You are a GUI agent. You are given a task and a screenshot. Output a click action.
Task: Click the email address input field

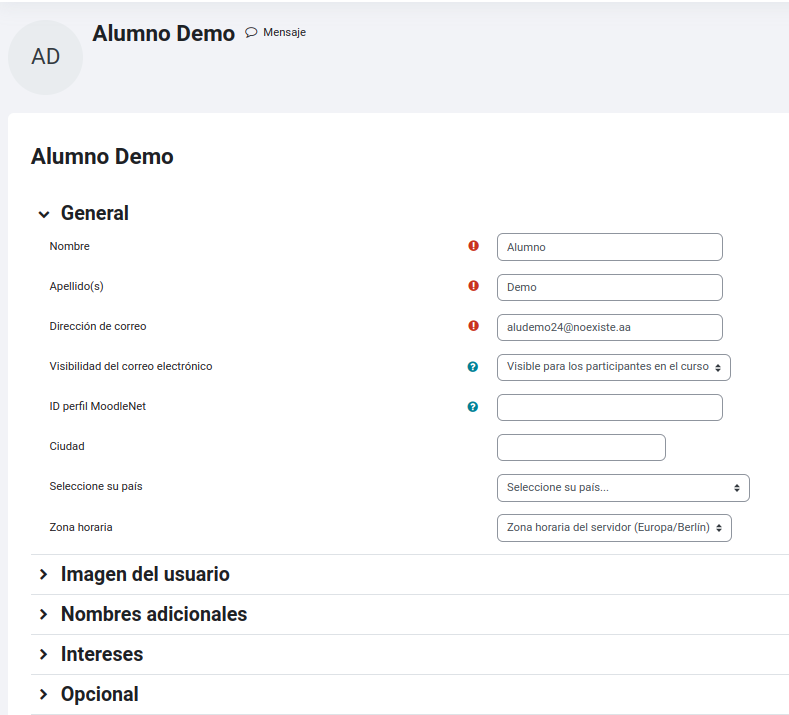[609, 328]
